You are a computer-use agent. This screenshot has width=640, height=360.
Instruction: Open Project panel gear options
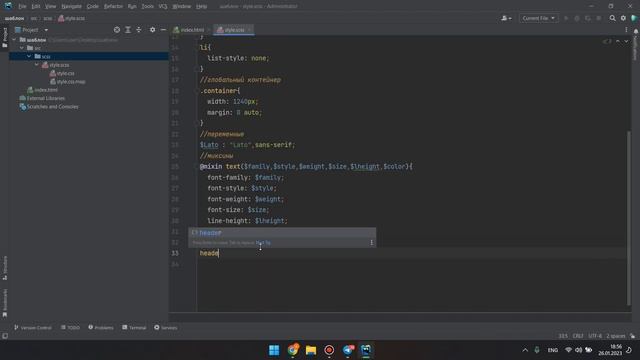[152, 30]
